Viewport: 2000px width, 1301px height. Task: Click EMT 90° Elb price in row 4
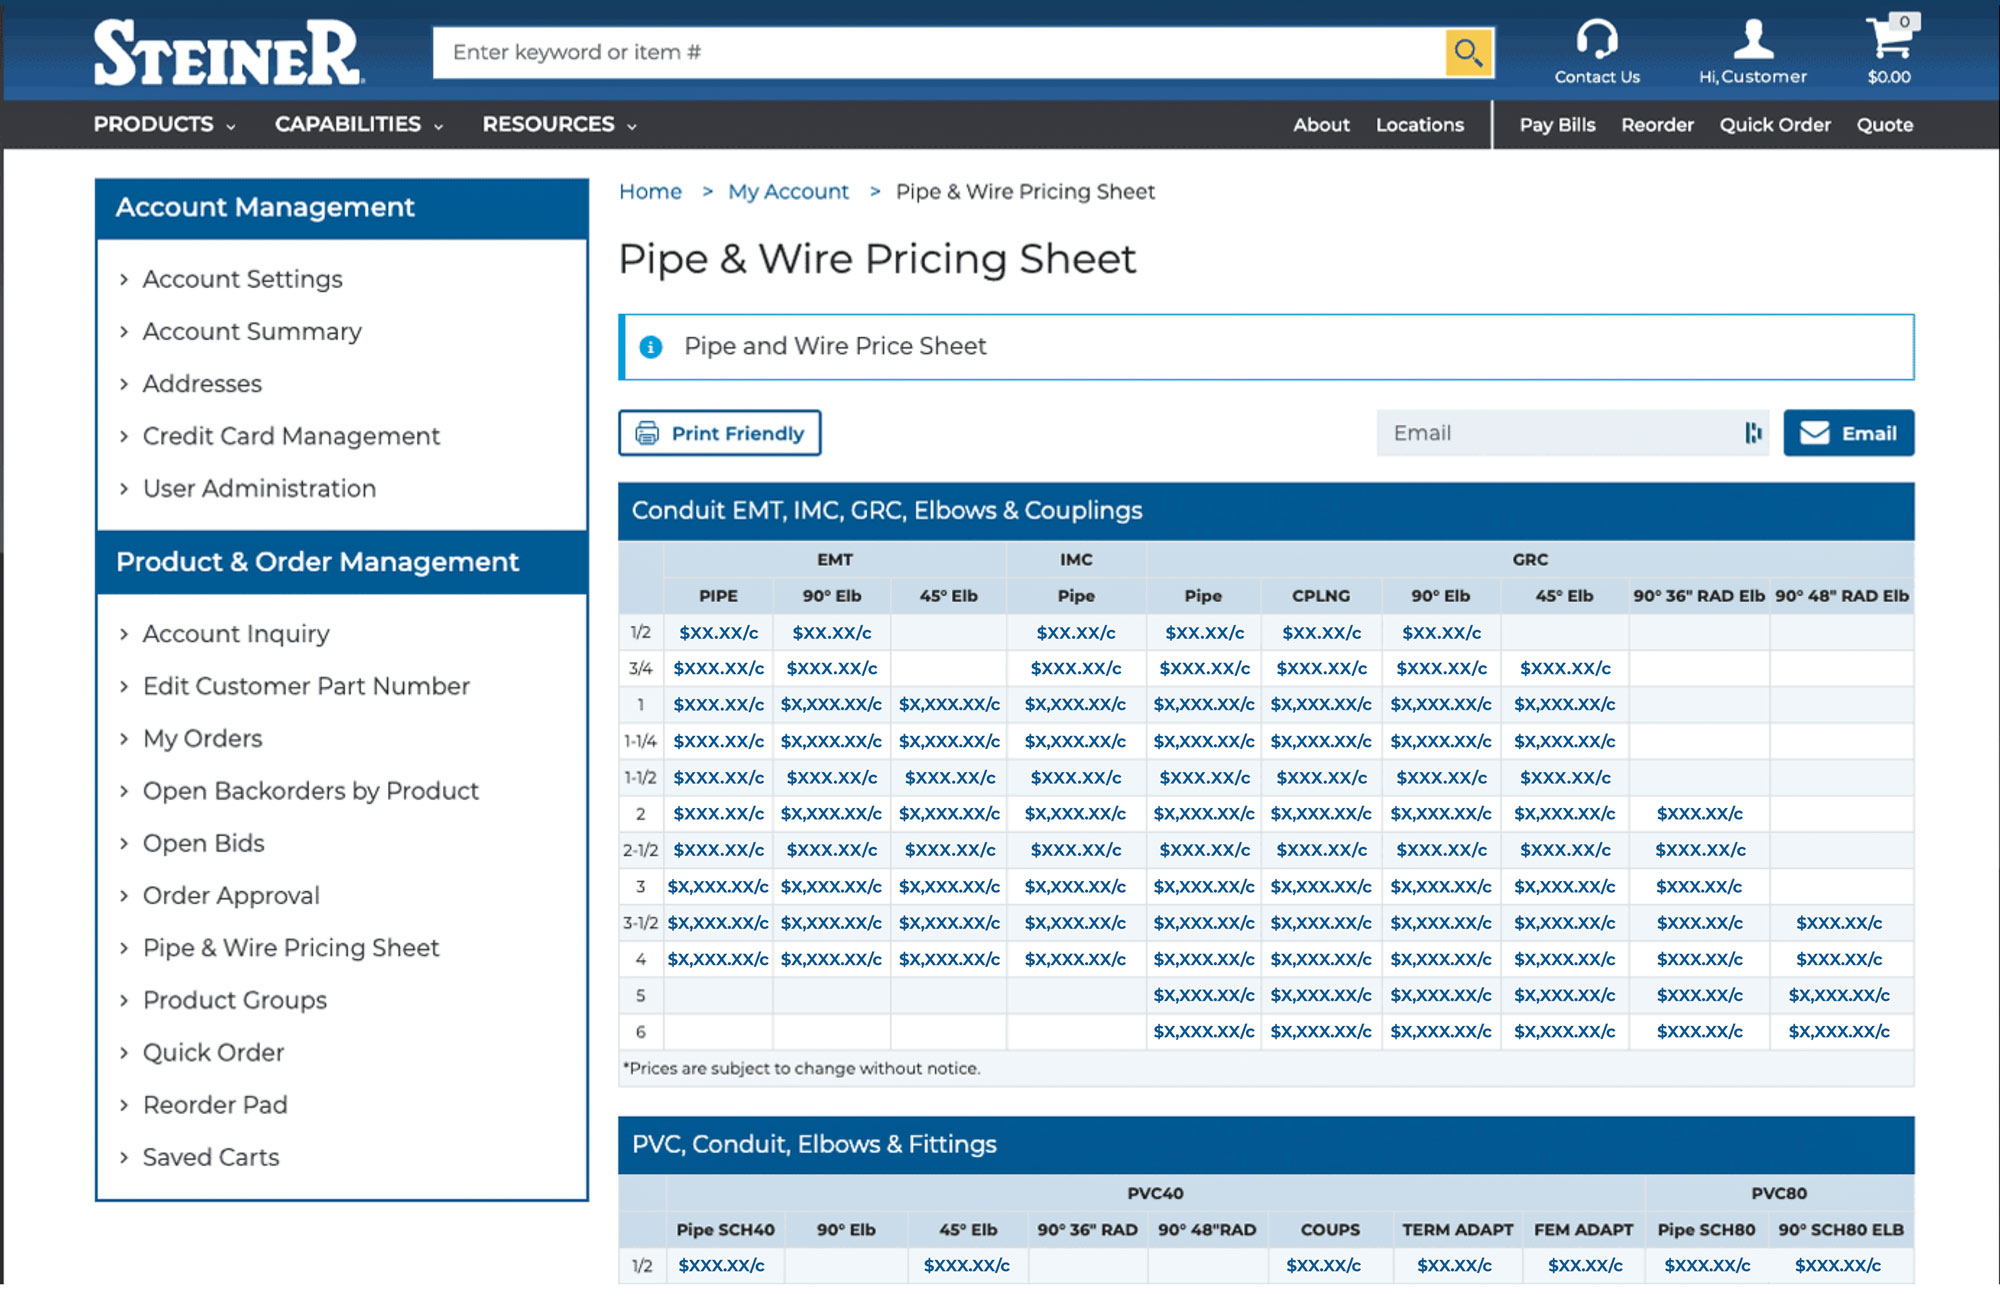click(x=831, y=960)
